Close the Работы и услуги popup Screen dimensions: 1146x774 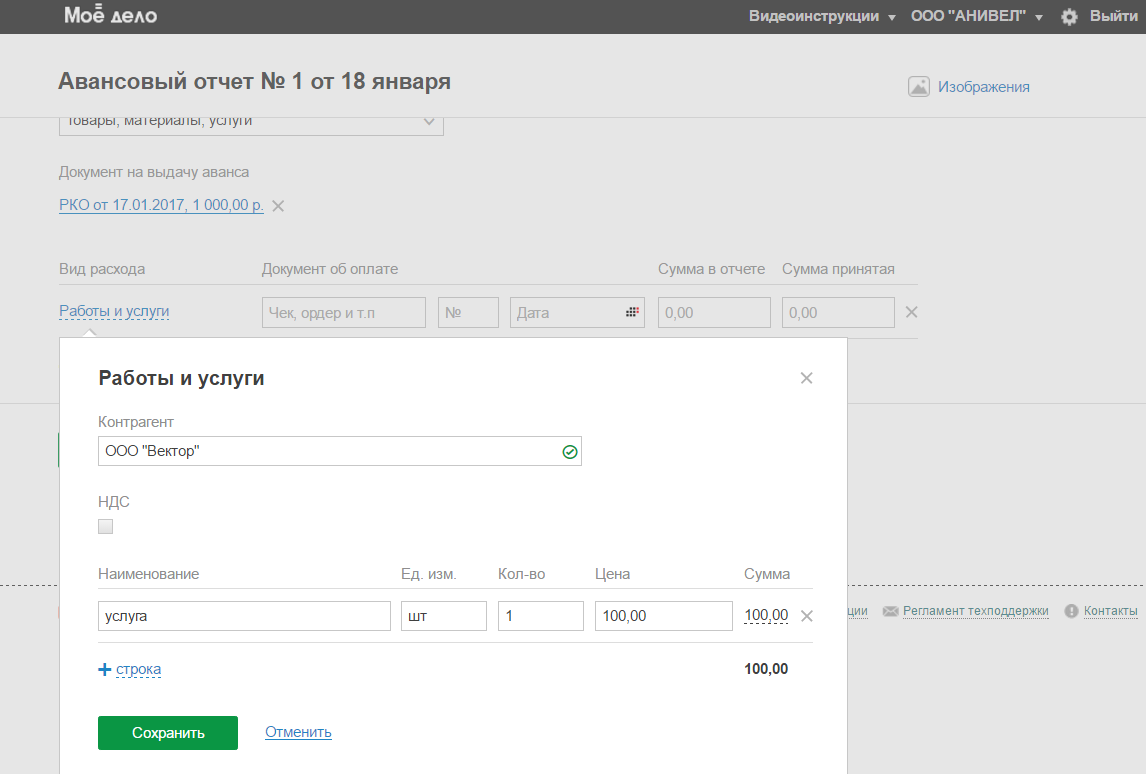807,378
